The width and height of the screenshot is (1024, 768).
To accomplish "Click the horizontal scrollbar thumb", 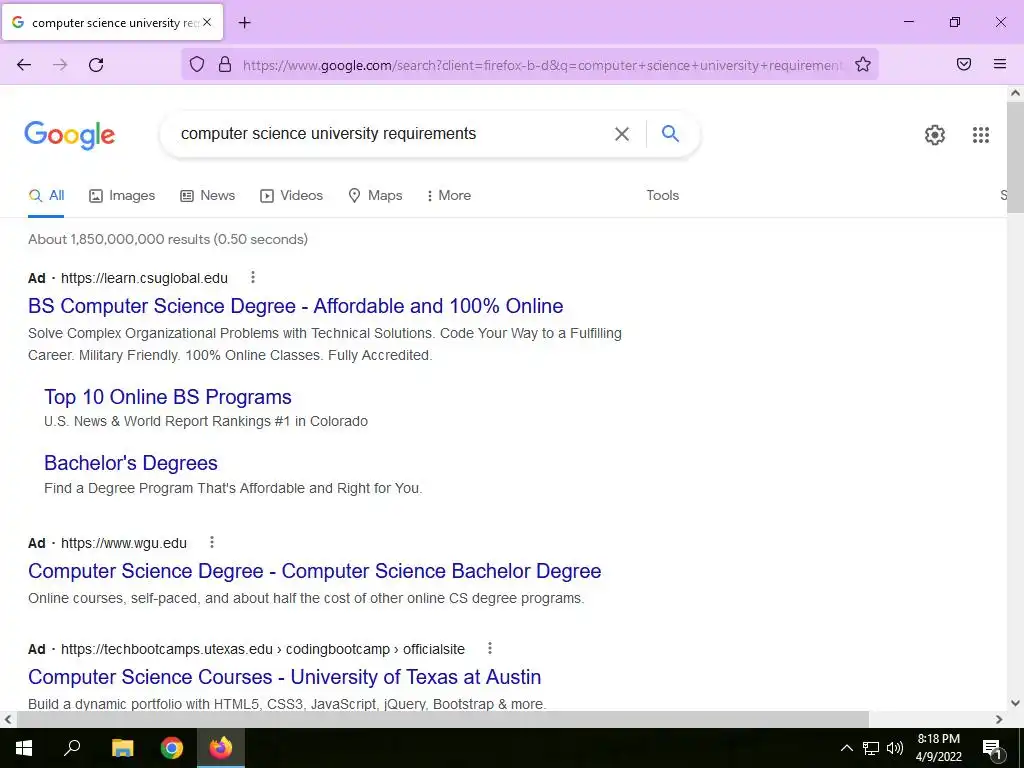I will (x=443, y=719).
